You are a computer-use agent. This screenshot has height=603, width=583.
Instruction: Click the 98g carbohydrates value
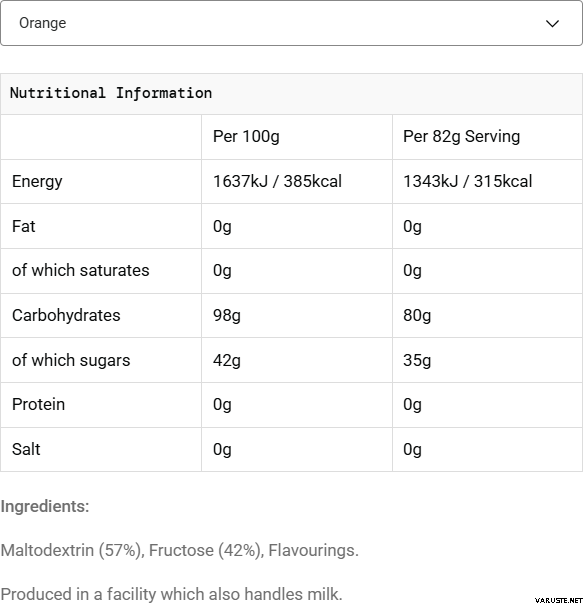[x=227, y=316]
